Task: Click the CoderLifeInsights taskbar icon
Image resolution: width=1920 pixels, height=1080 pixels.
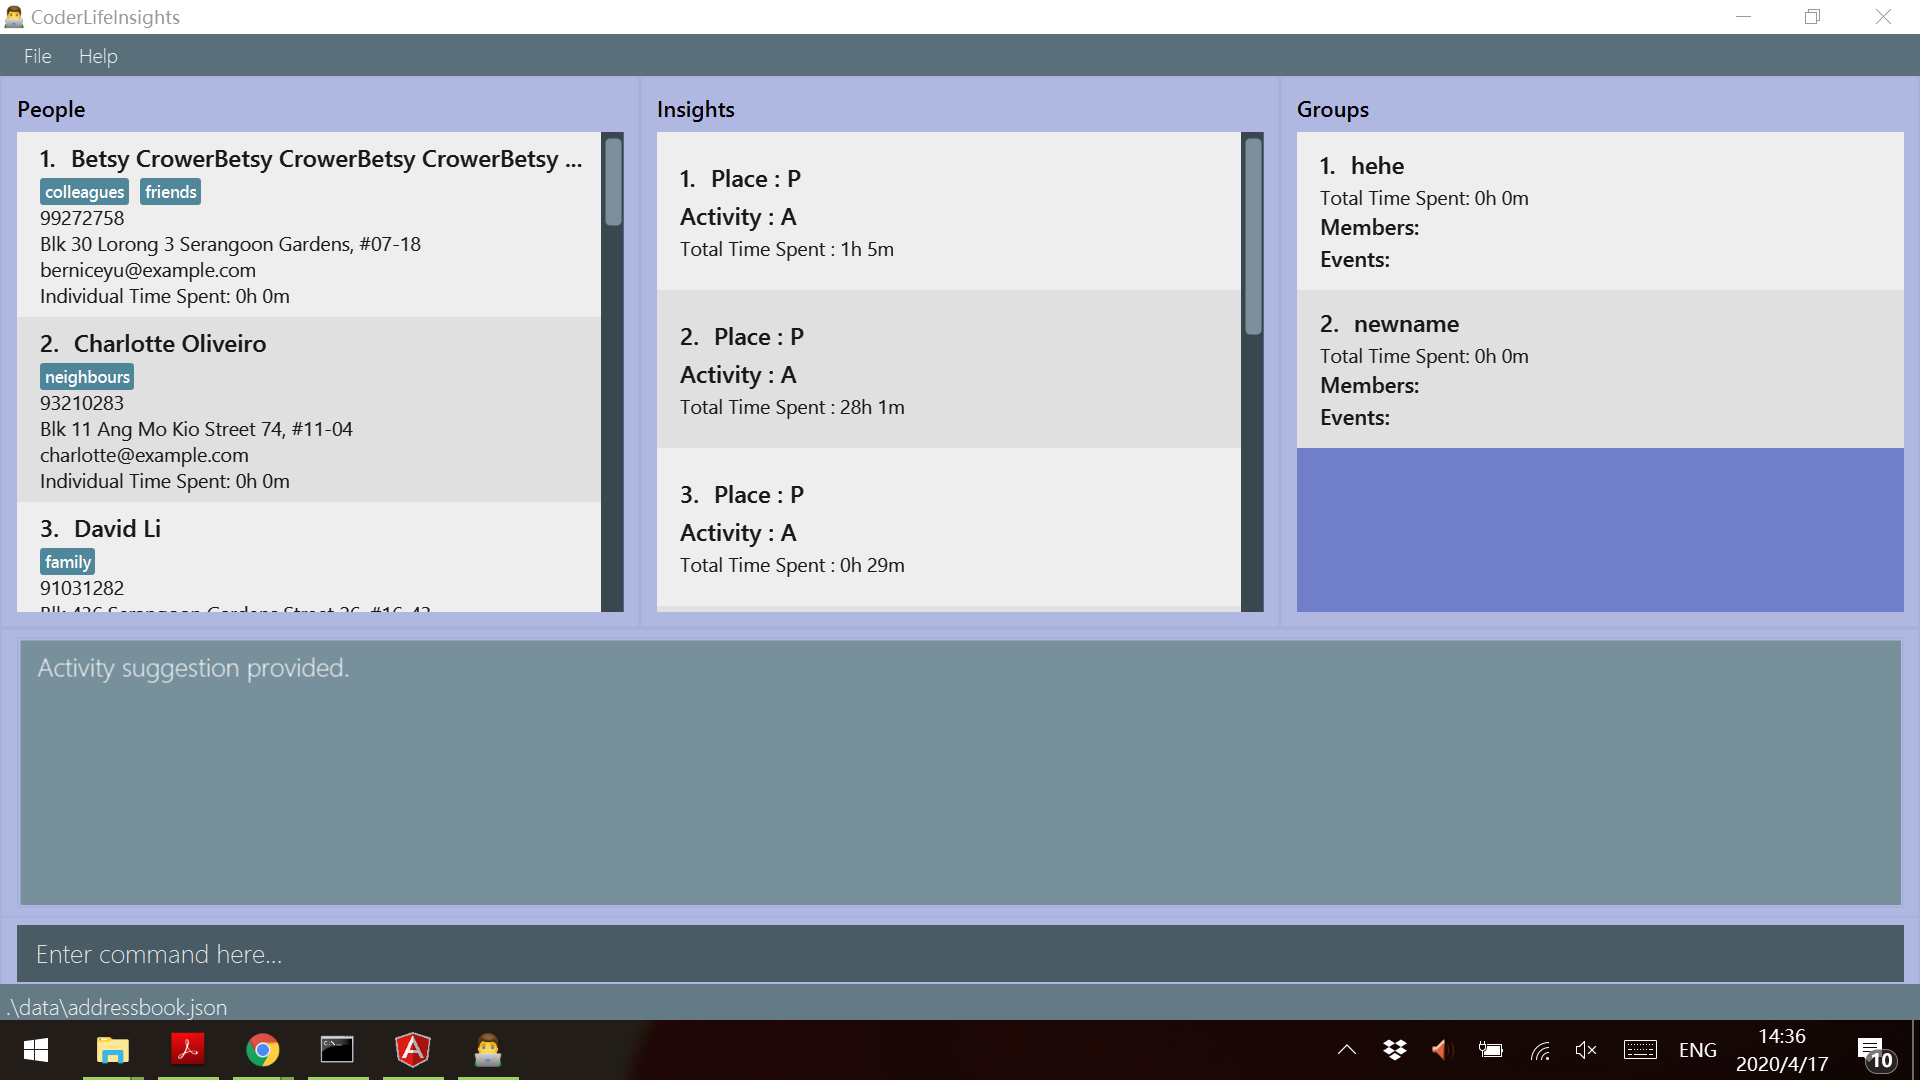Action: click(x=488, y=1050)
